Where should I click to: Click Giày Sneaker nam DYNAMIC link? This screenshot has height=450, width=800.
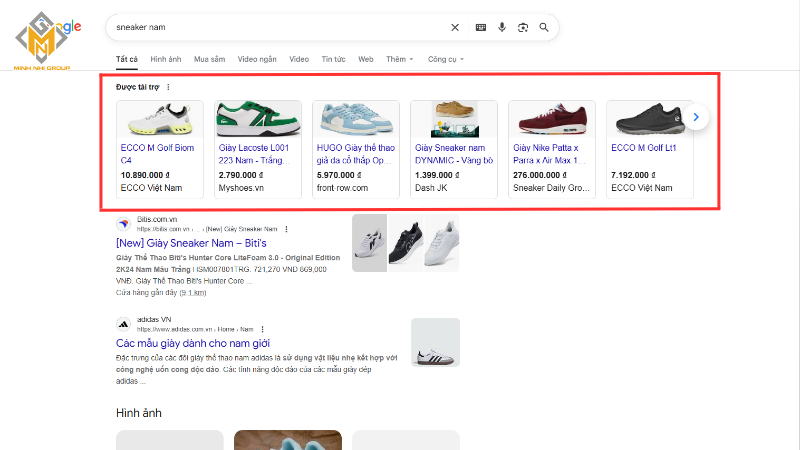pos(454,154)
